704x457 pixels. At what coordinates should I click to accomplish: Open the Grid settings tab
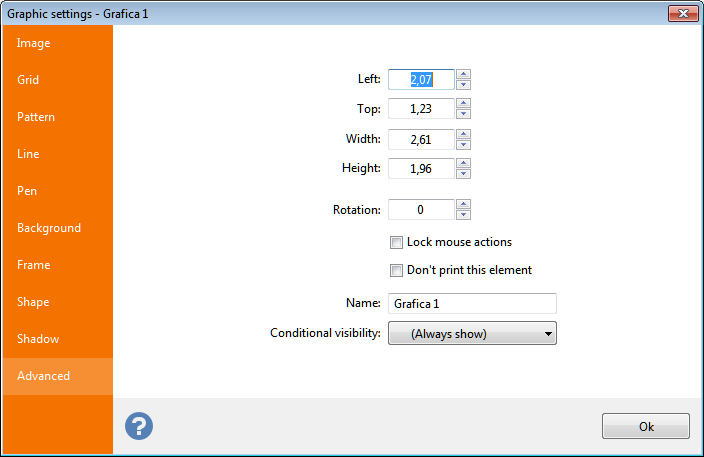(x=28, y=80)
